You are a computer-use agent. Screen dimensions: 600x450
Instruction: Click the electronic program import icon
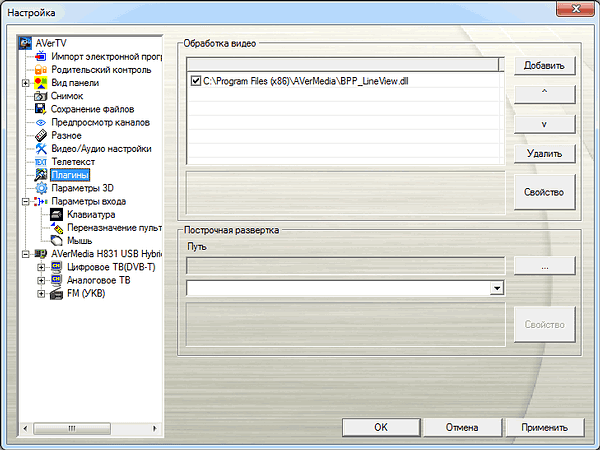(x=41, y=57)
